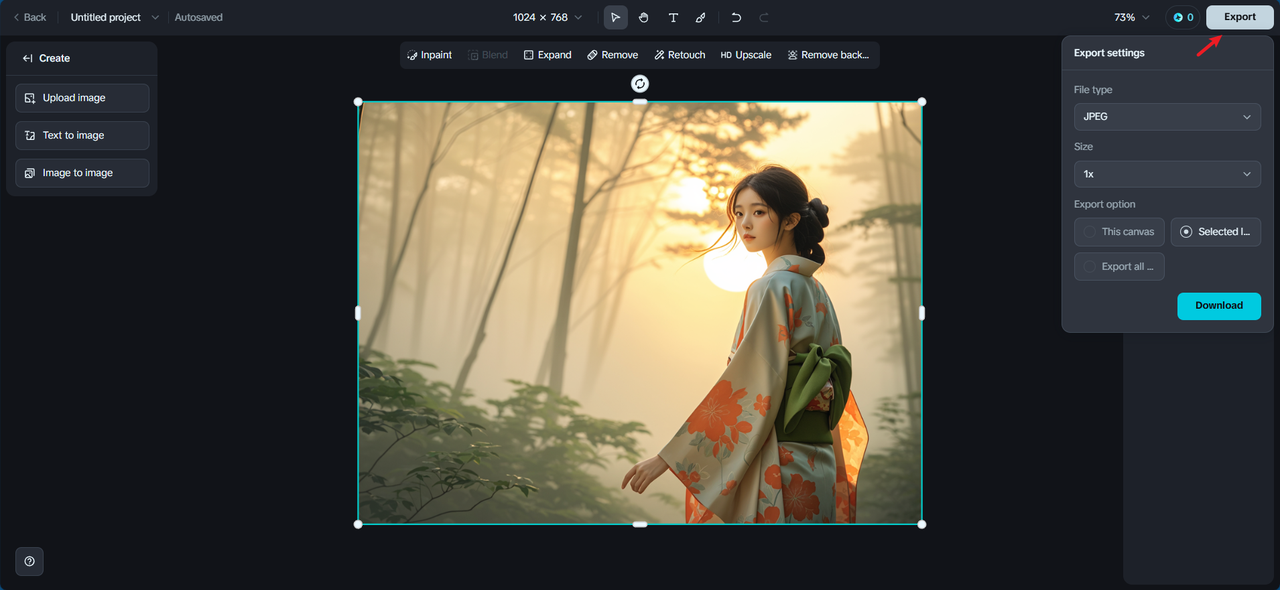Screen dimensions: 1280x590
Task: Choose the Blend tool
Action: pos(488,55)
